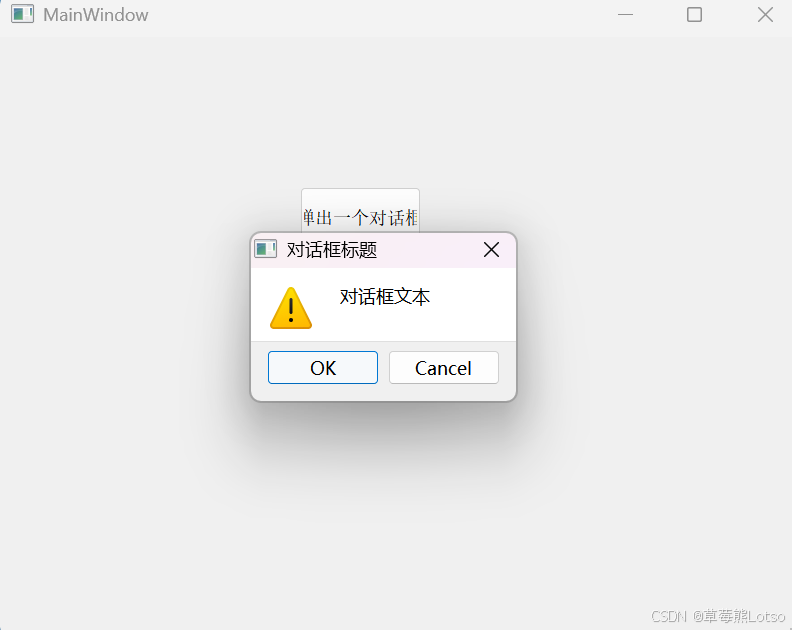Click the dialog title bar app icon
Viewport: 792px width, 630px height.
[x=265, y=249]
